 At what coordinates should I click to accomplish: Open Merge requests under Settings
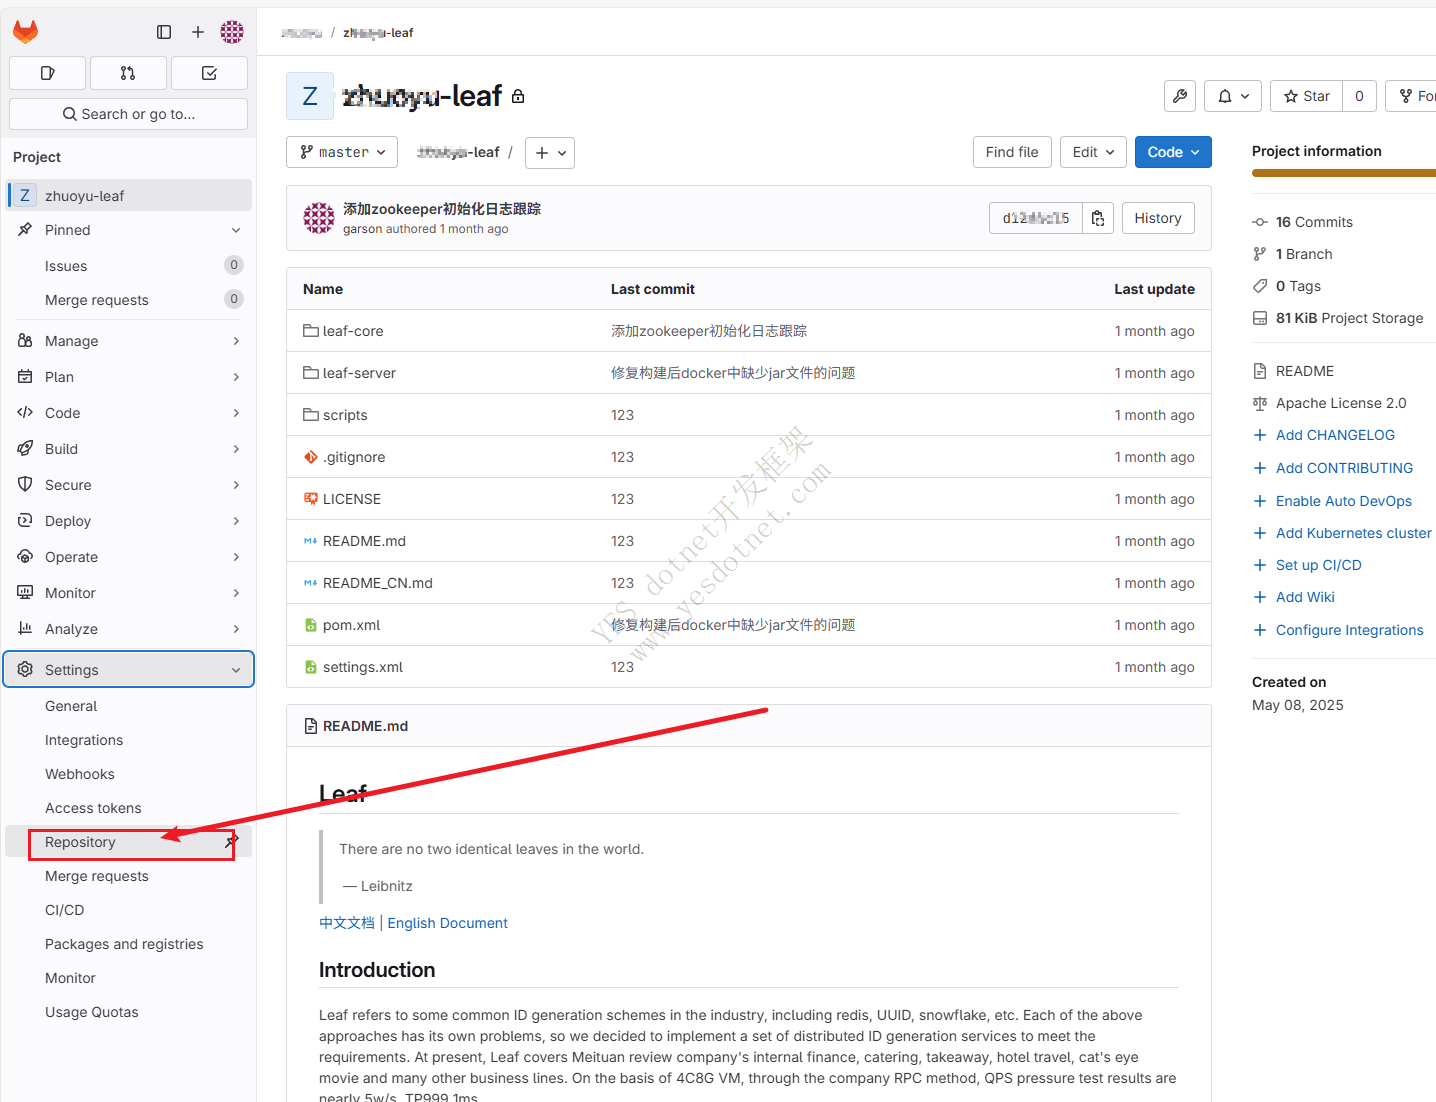[x=128, y=876]
